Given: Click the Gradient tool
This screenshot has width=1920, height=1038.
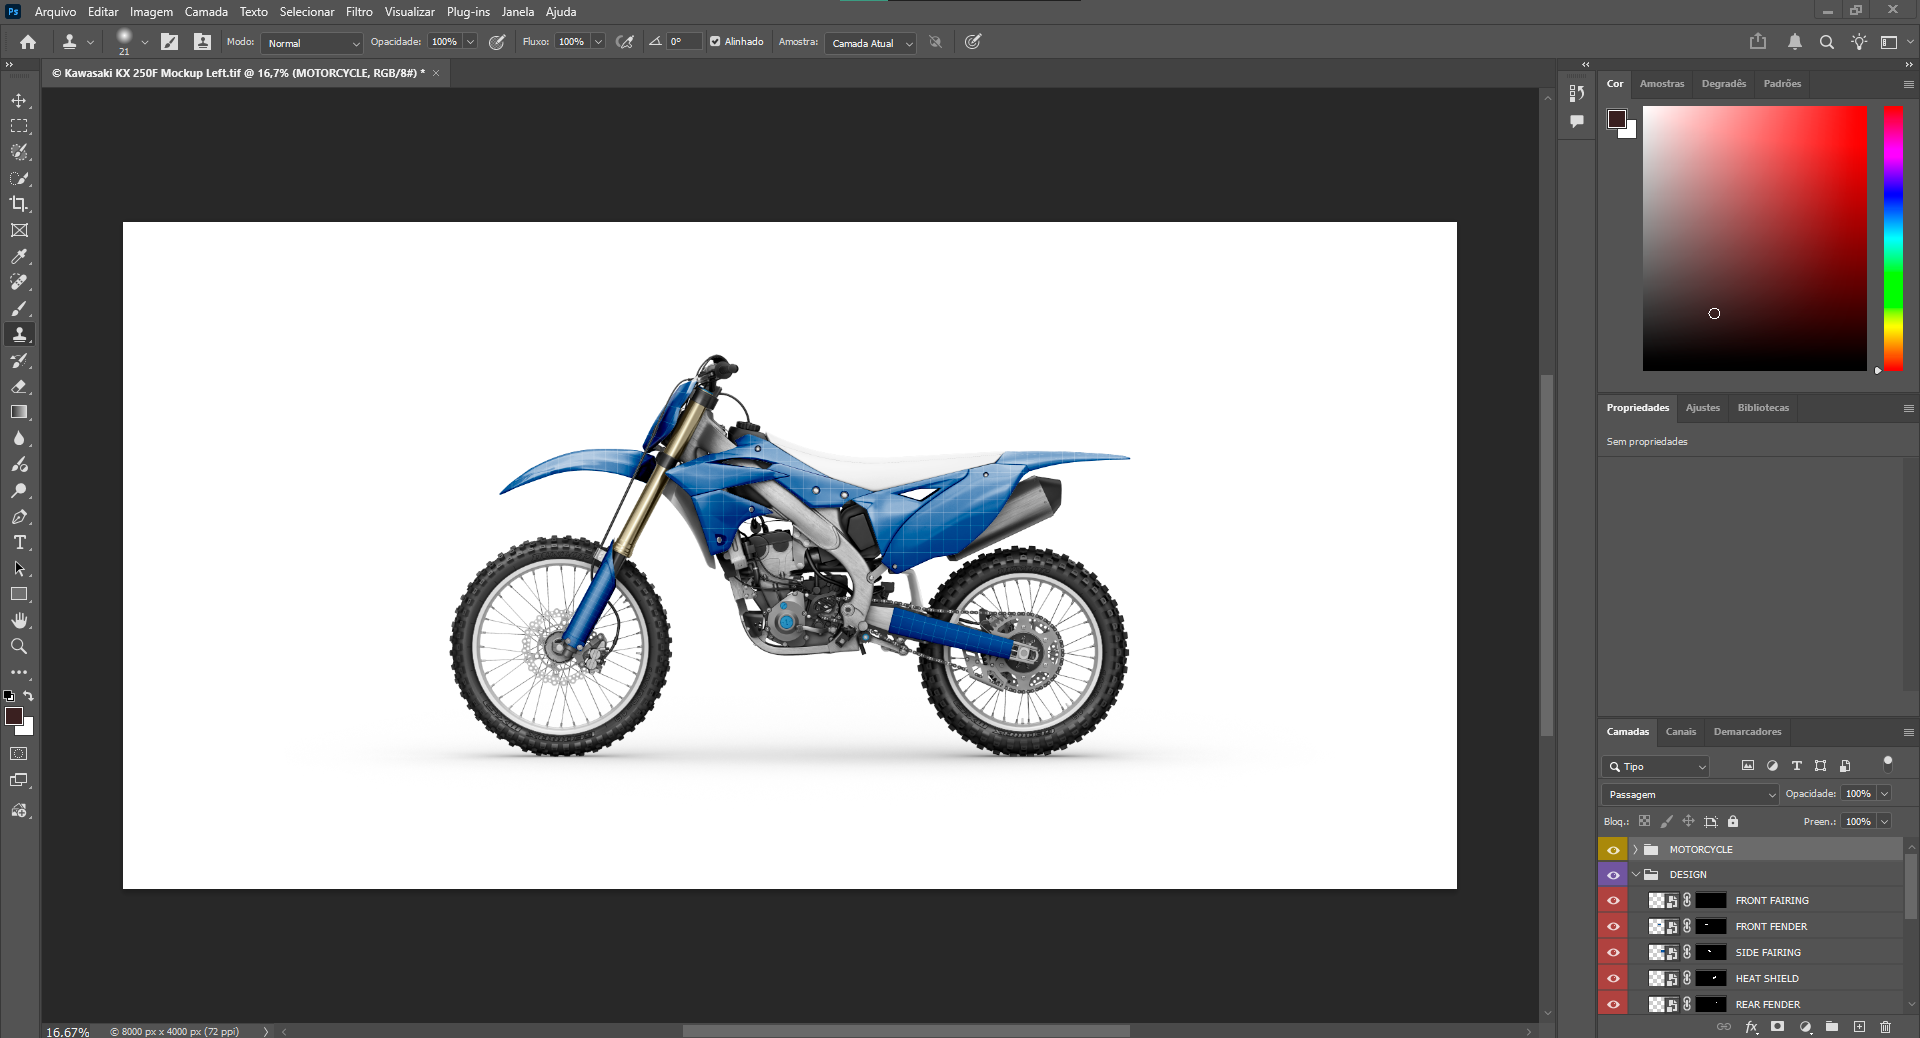Looking at the screenshot, I should pos(19,412).
